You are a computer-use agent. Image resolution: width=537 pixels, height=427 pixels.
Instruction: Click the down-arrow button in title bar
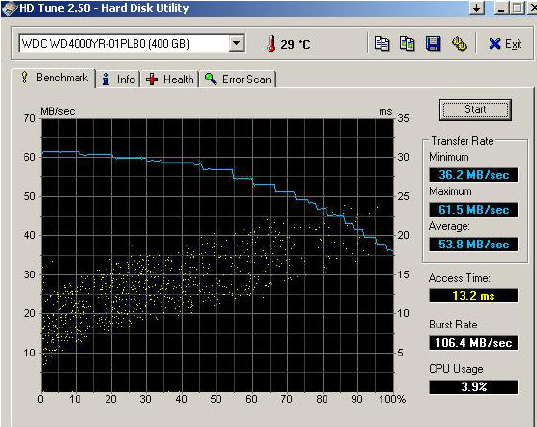pos(476,8)
